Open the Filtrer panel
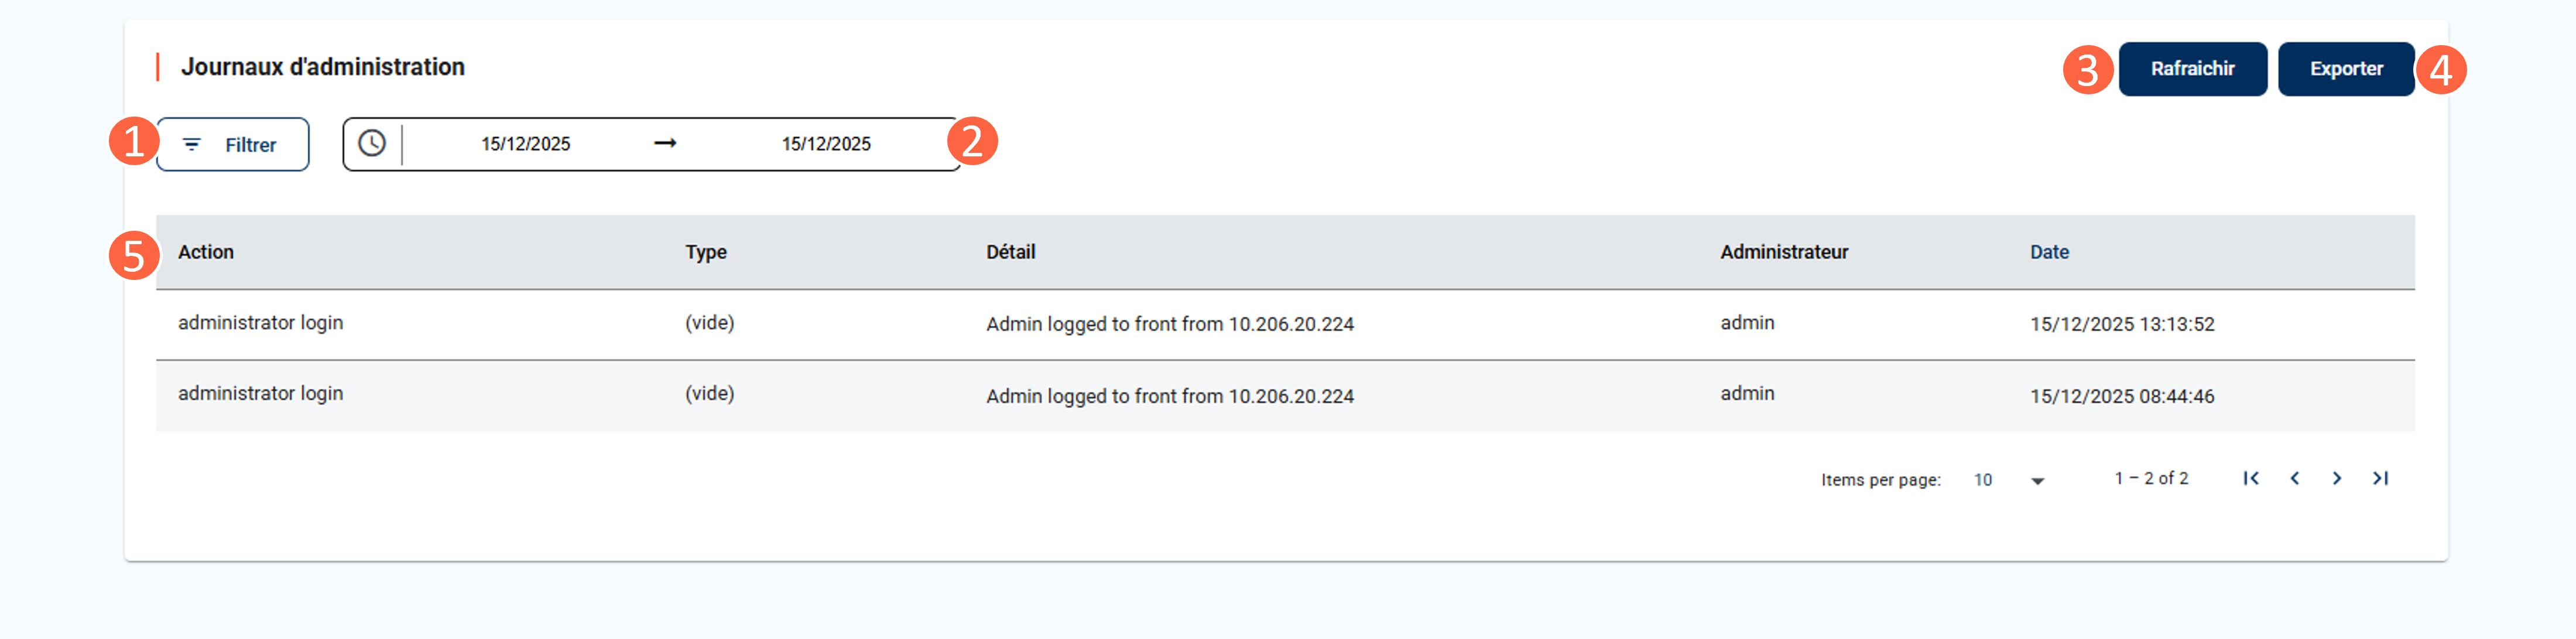 point(232,144)
